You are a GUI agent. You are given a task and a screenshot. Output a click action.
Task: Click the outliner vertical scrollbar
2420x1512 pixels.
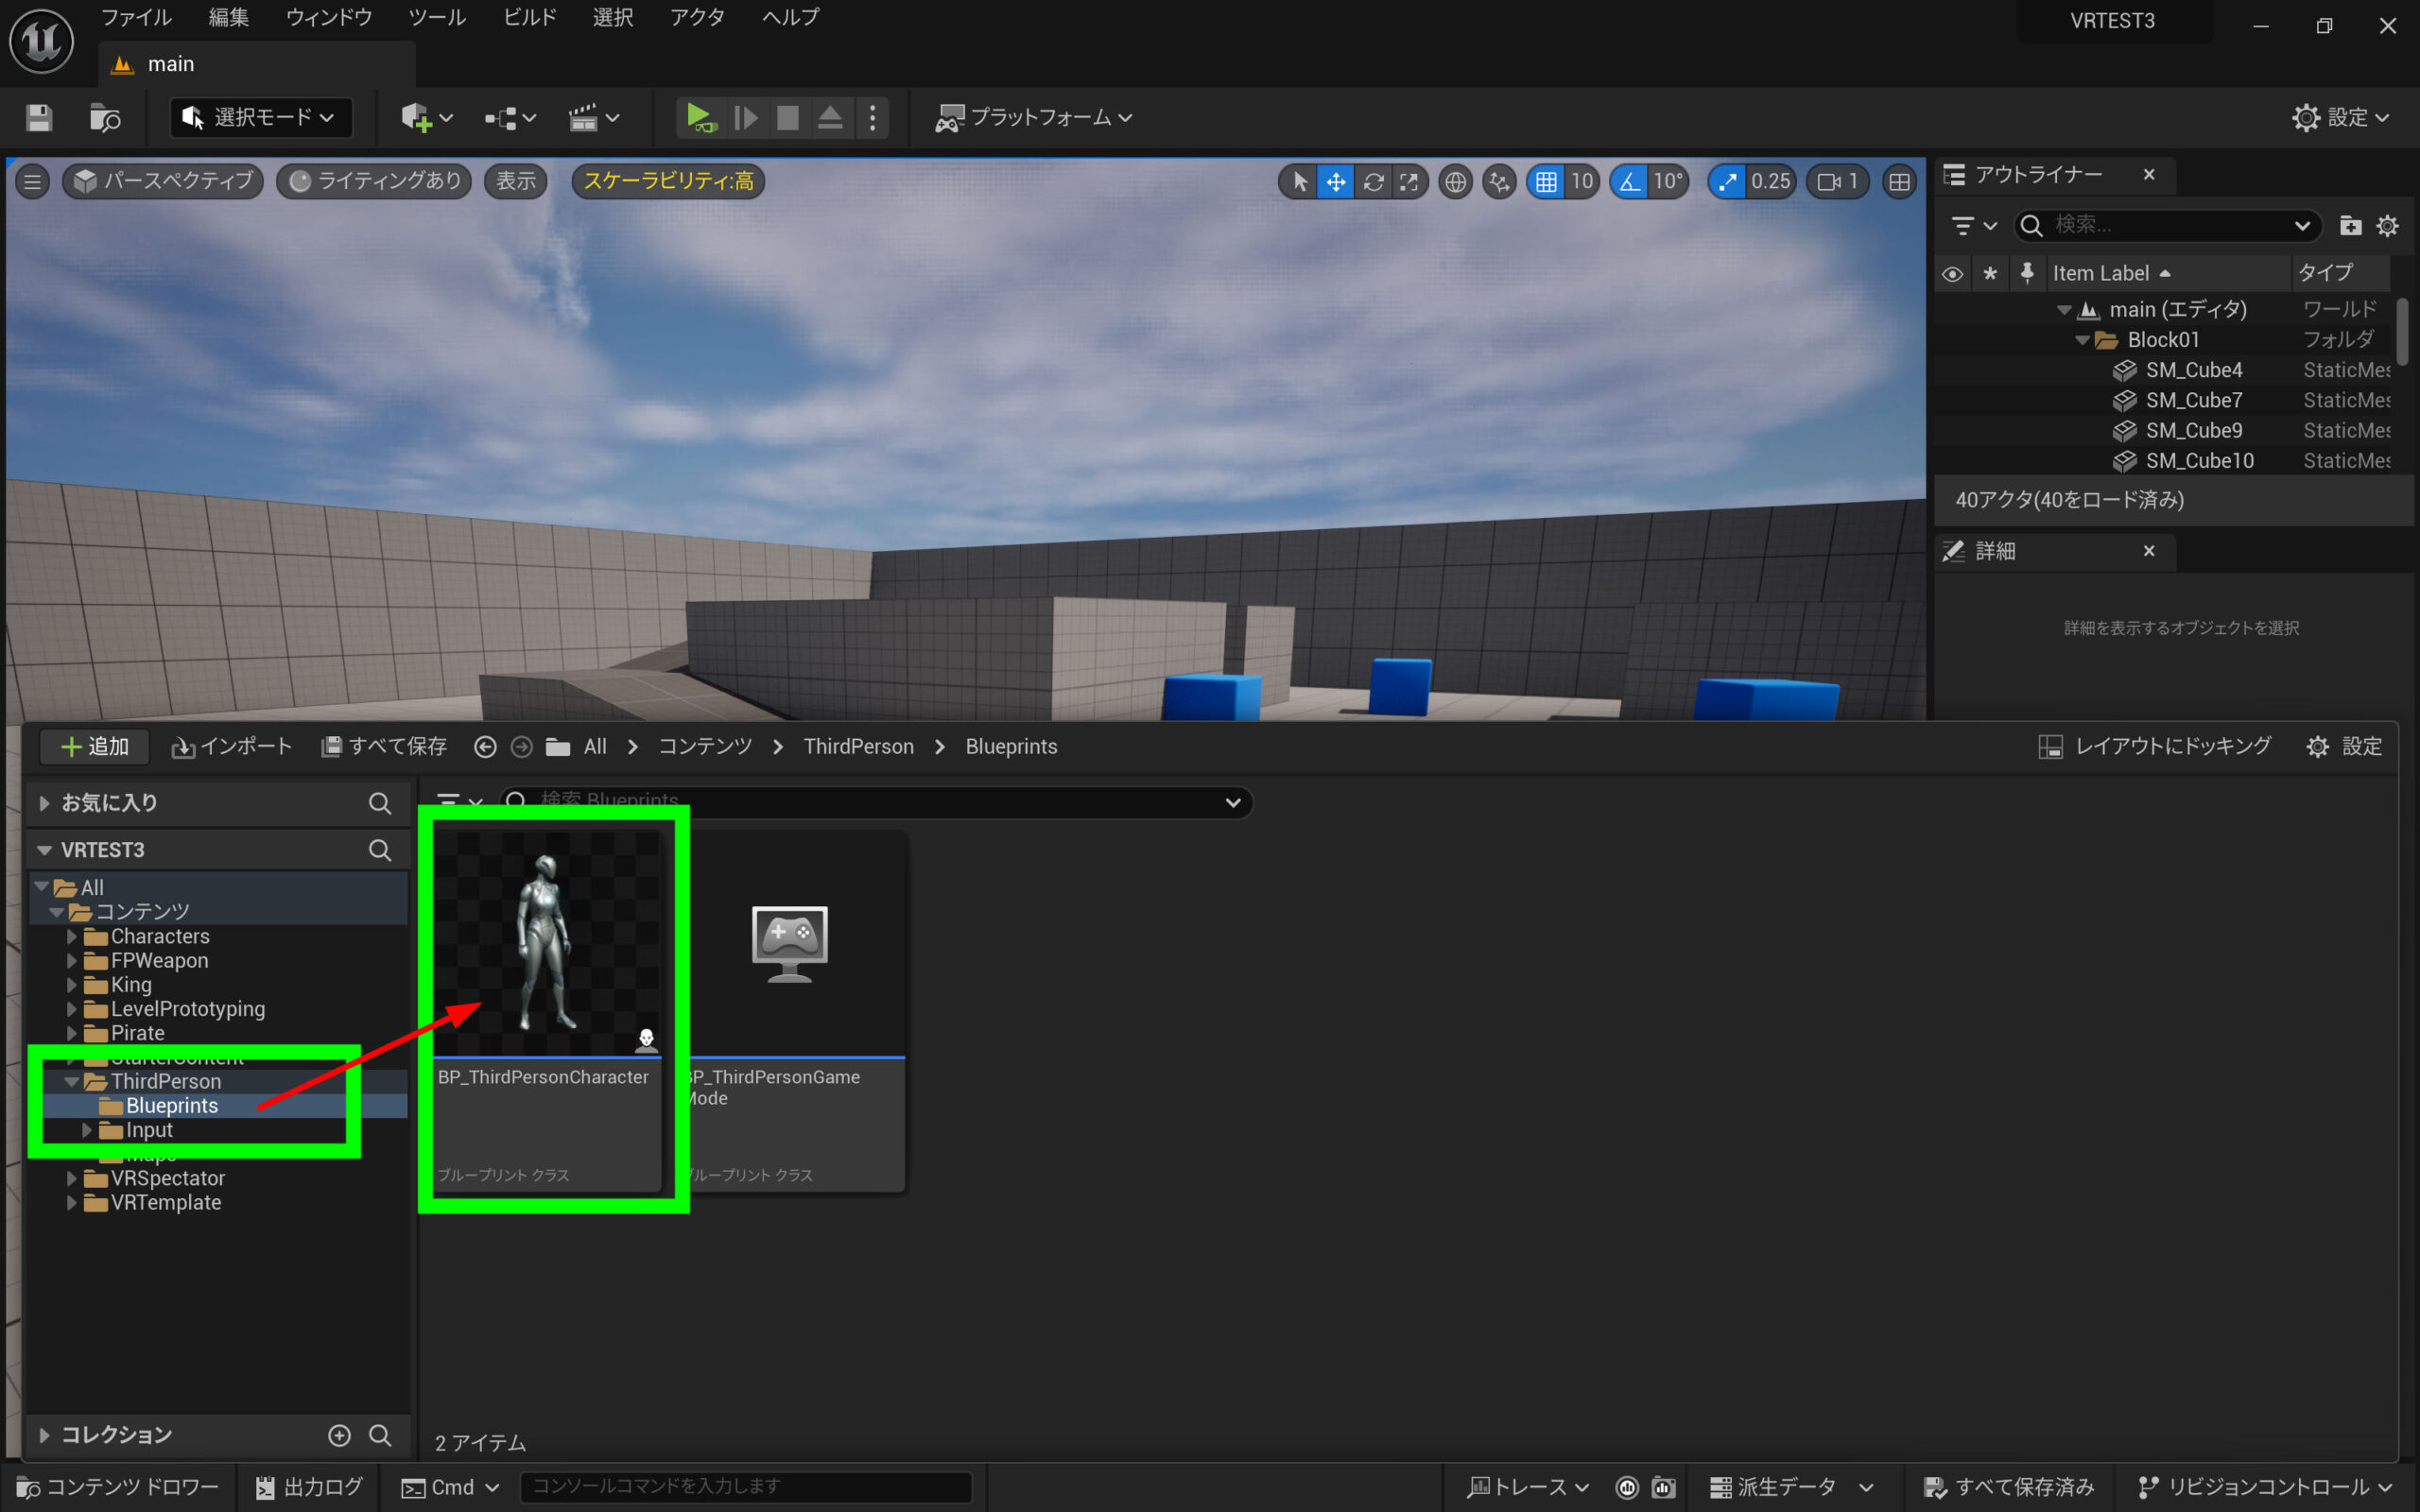2402,330
